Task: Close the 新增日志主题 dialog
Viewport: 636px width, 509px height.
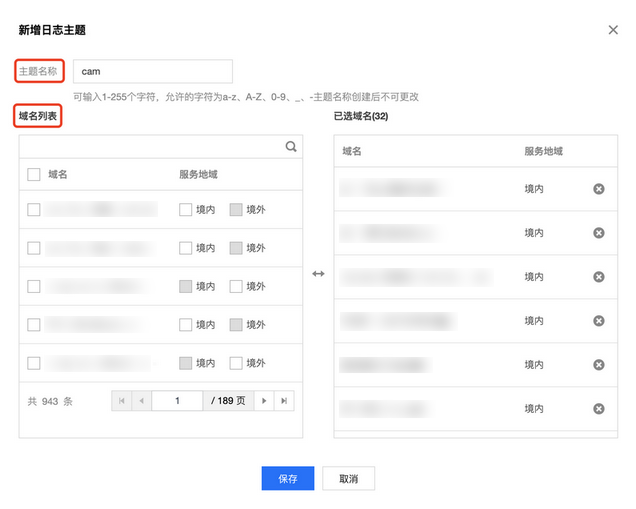Action: point(613,30)
